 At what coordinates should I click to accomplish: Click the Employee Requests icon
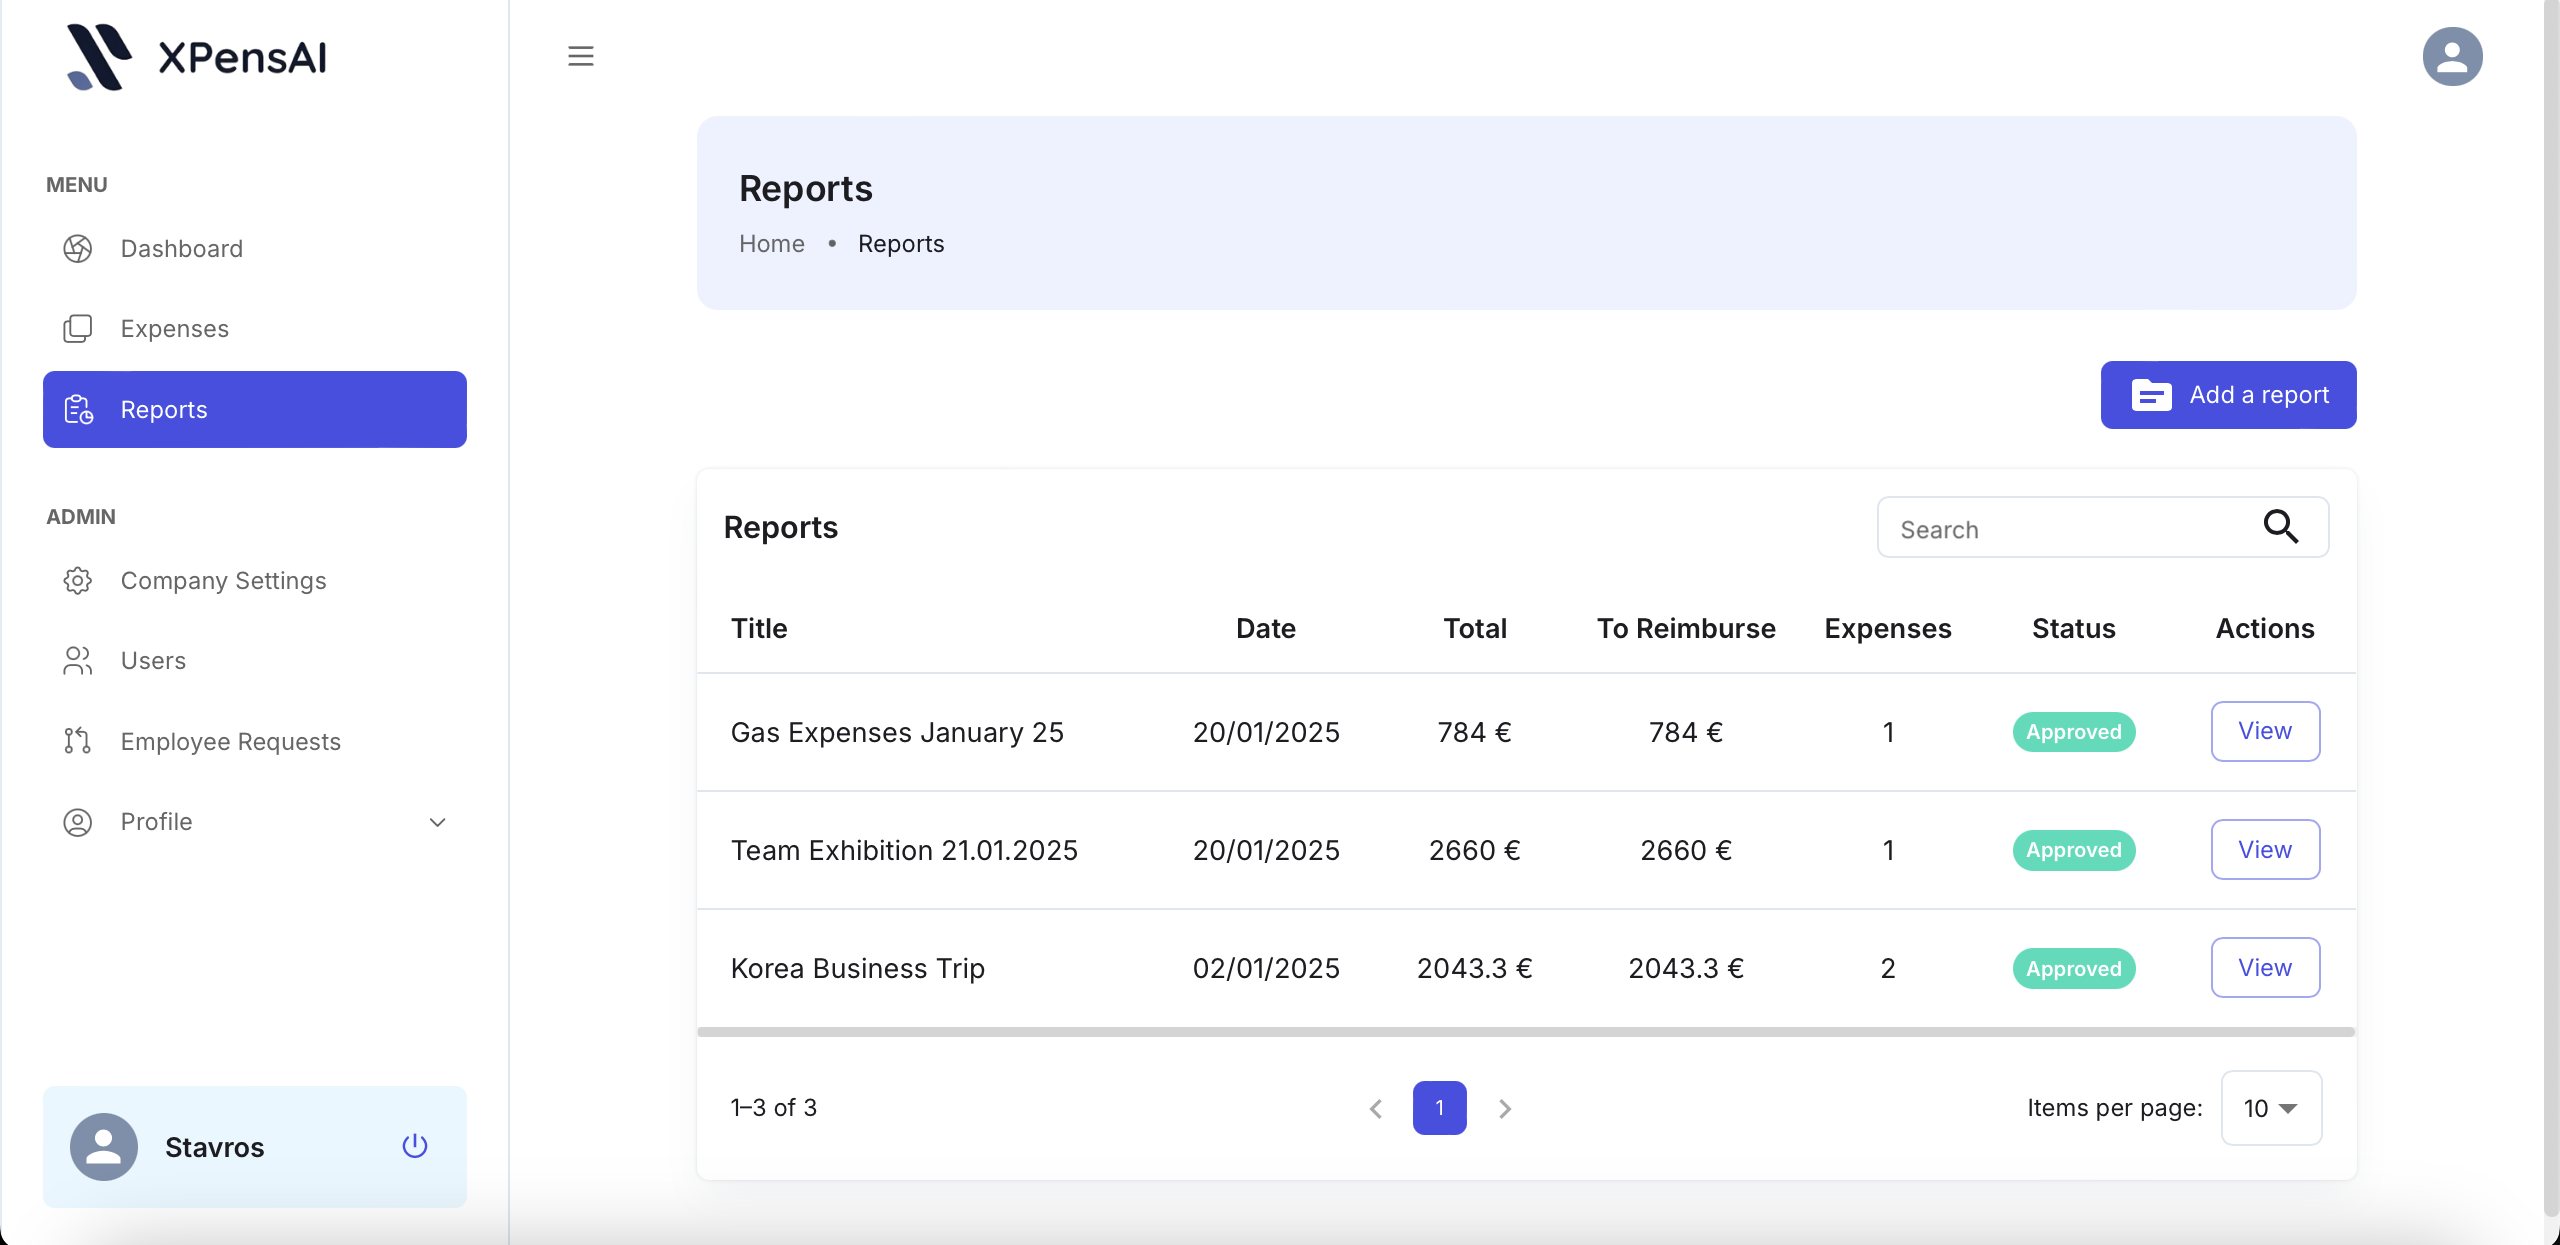coord(78,741)
